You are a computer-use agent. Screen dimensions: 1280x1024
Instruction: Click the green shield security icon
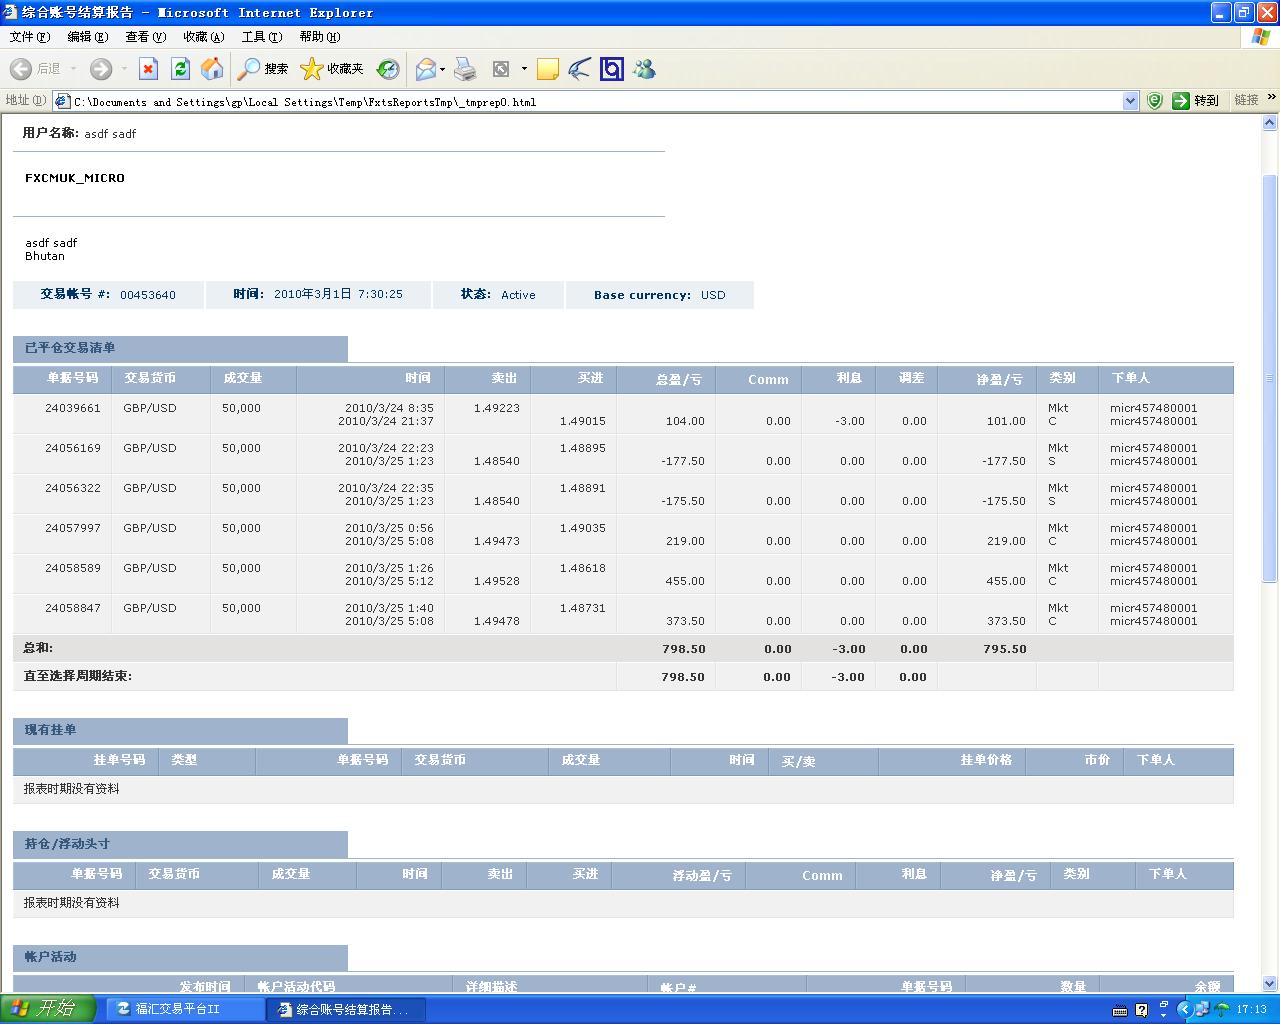point(1154,101)
